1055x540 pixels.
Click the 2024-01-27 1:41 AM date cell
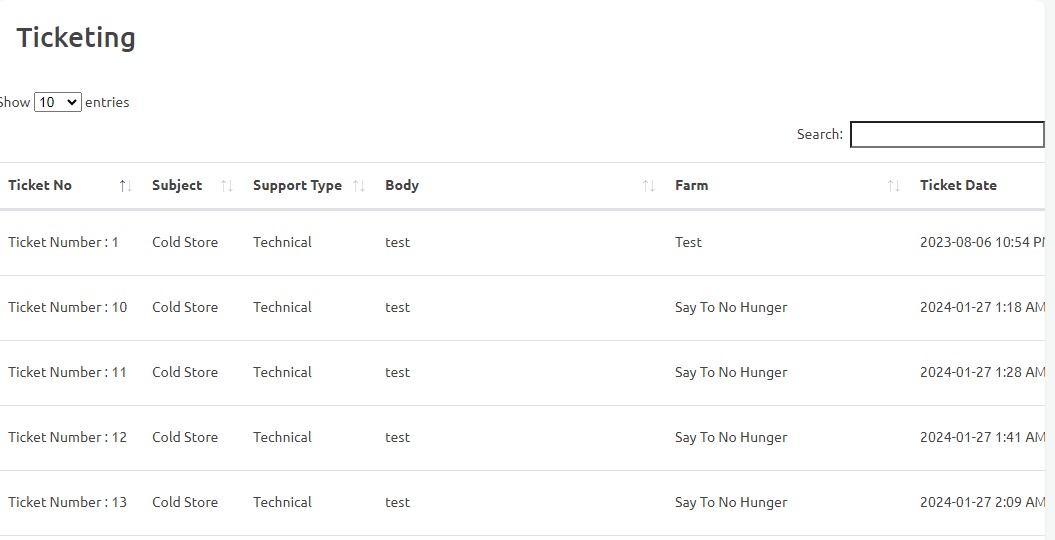click(x=983, y=437)
